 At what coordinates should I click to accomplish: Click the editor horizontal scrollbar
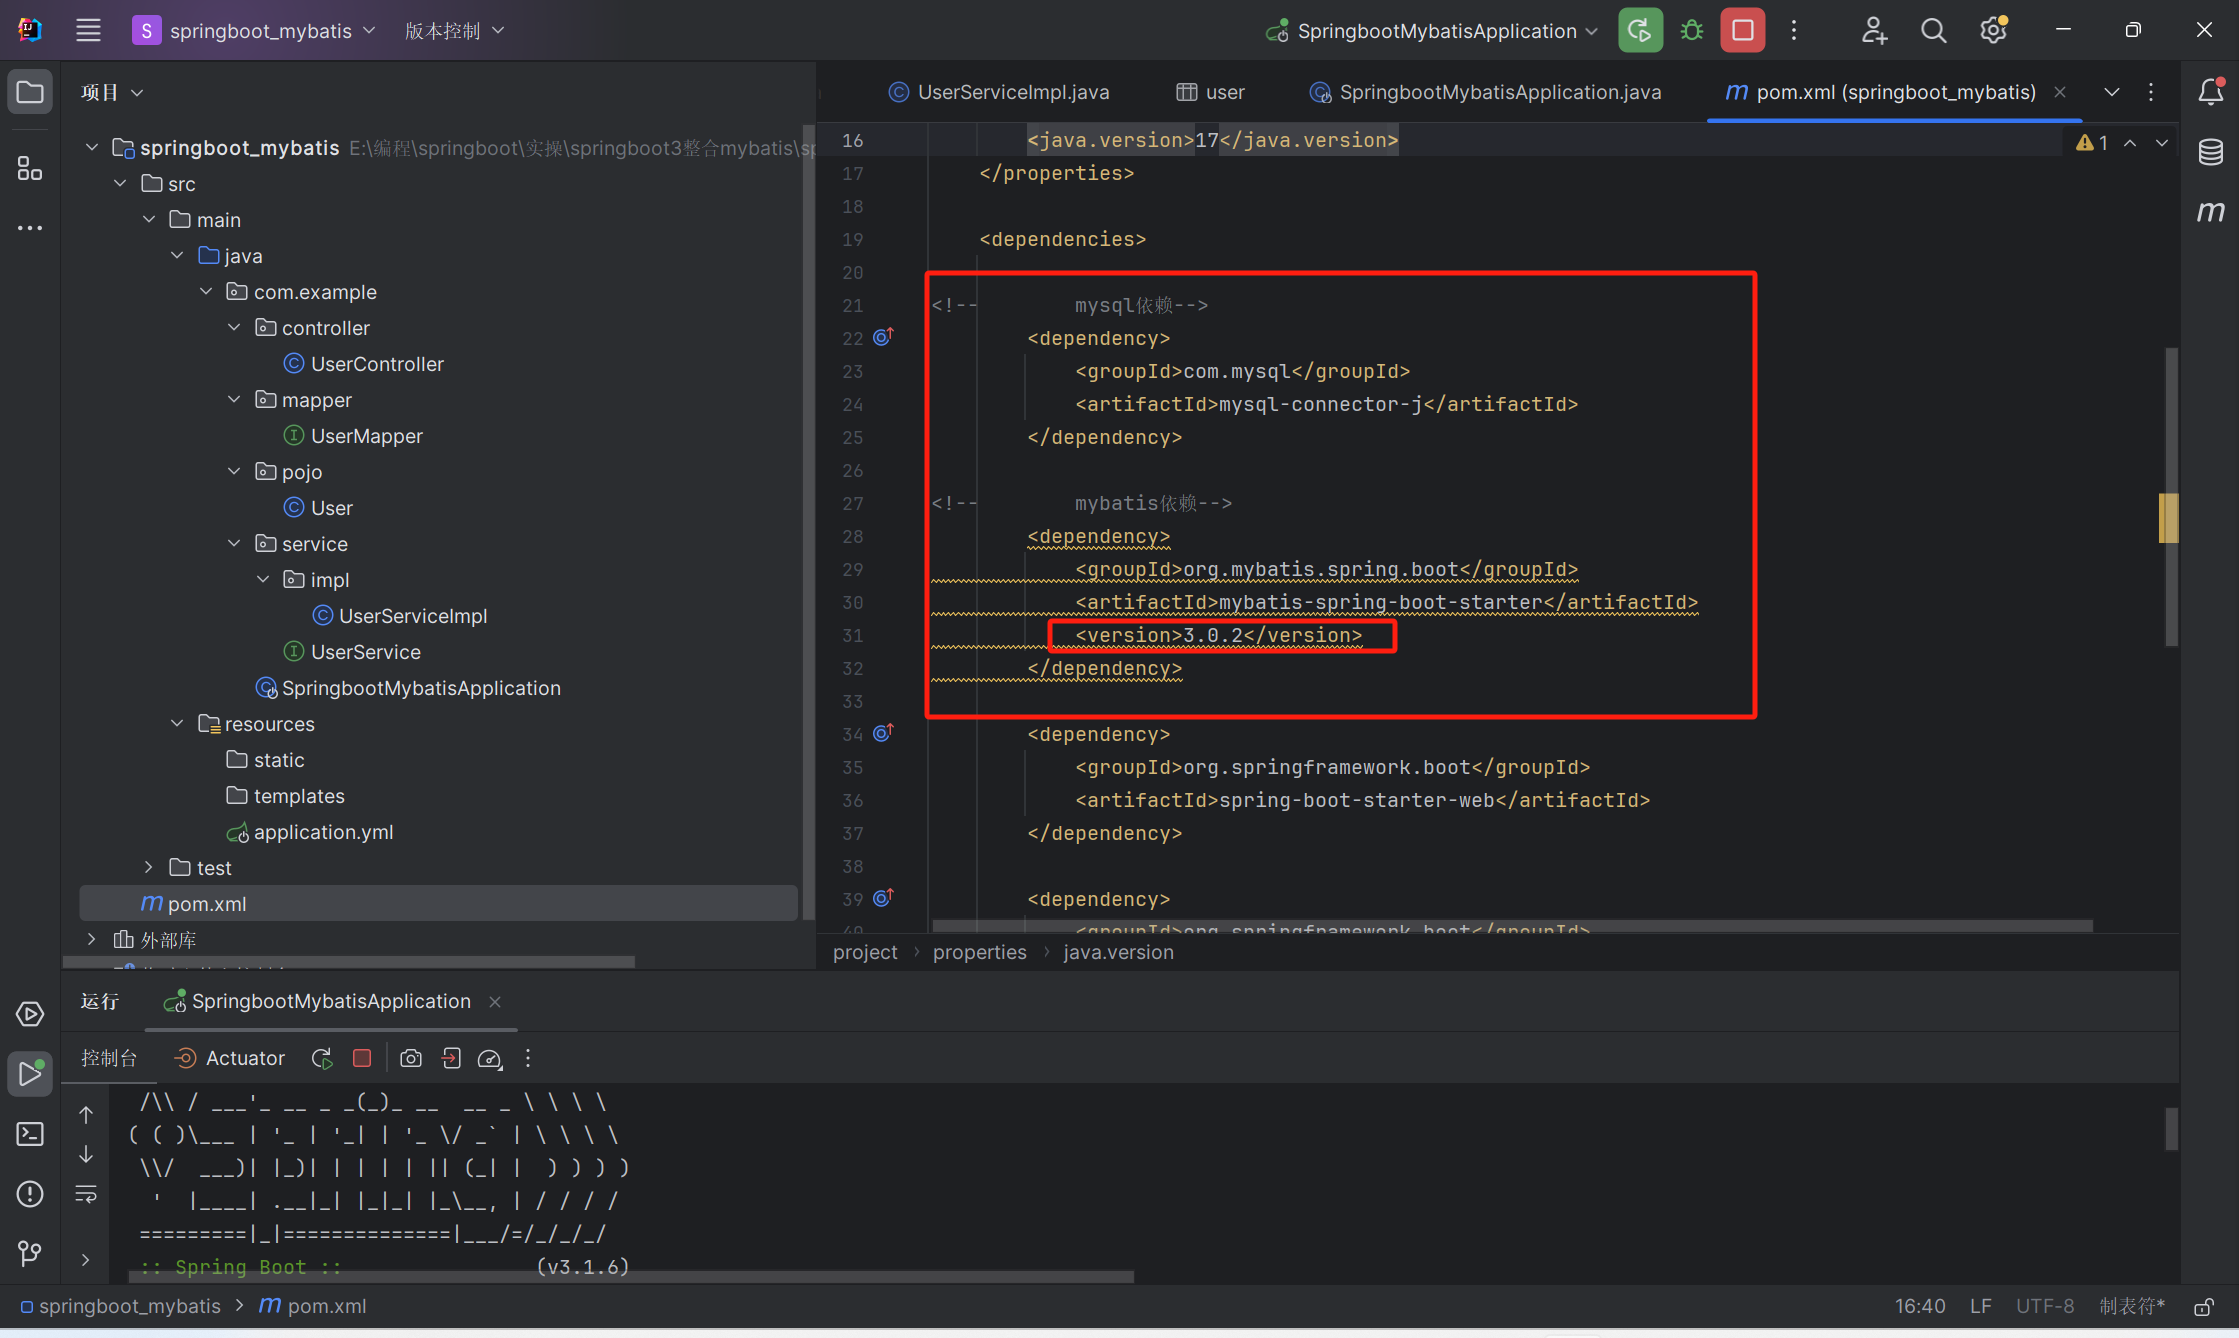(1512, 926)
